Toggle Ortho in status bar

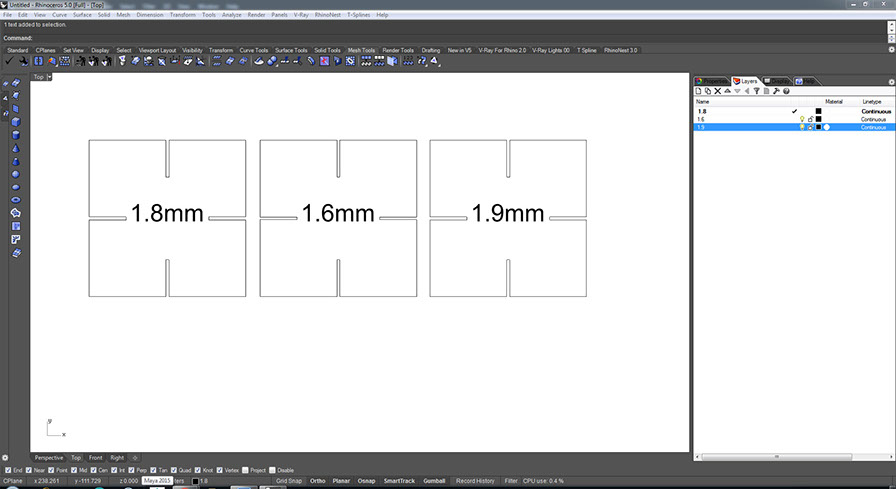[318, 481]
